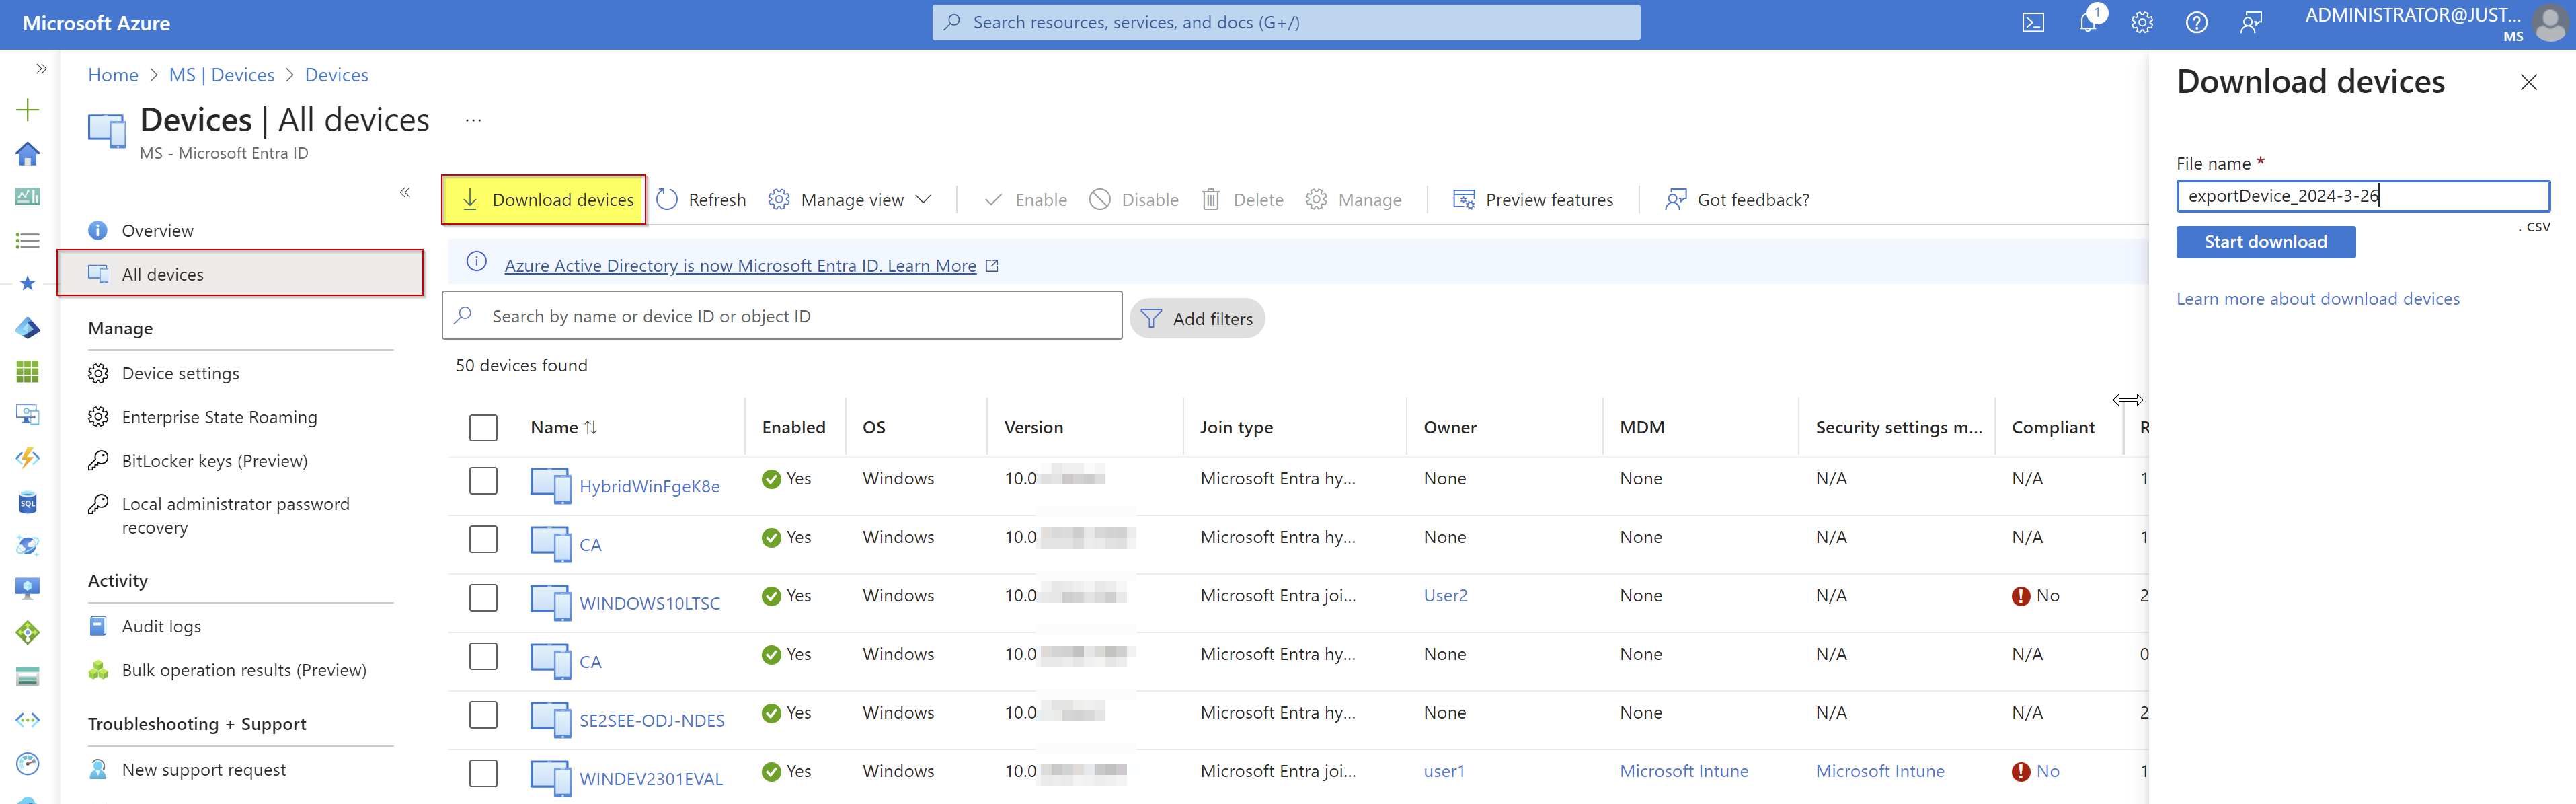Sort devices by Name column
Screen dimensions: 2576x804
[563, 427]
